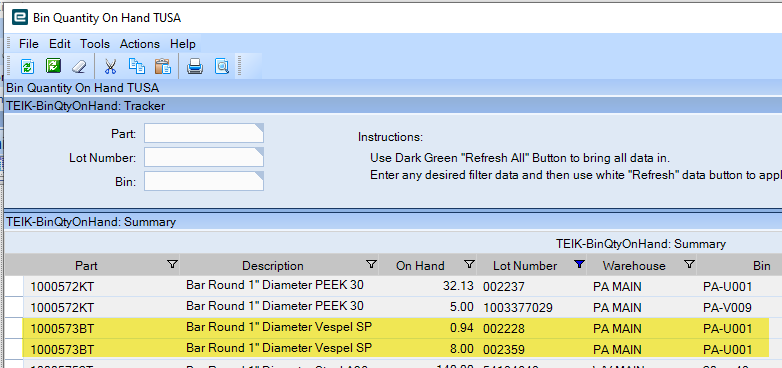This screenshot has width=782, height=368.
Task: Sort by the Lot Number column header
Action: (x=525, y=266)
